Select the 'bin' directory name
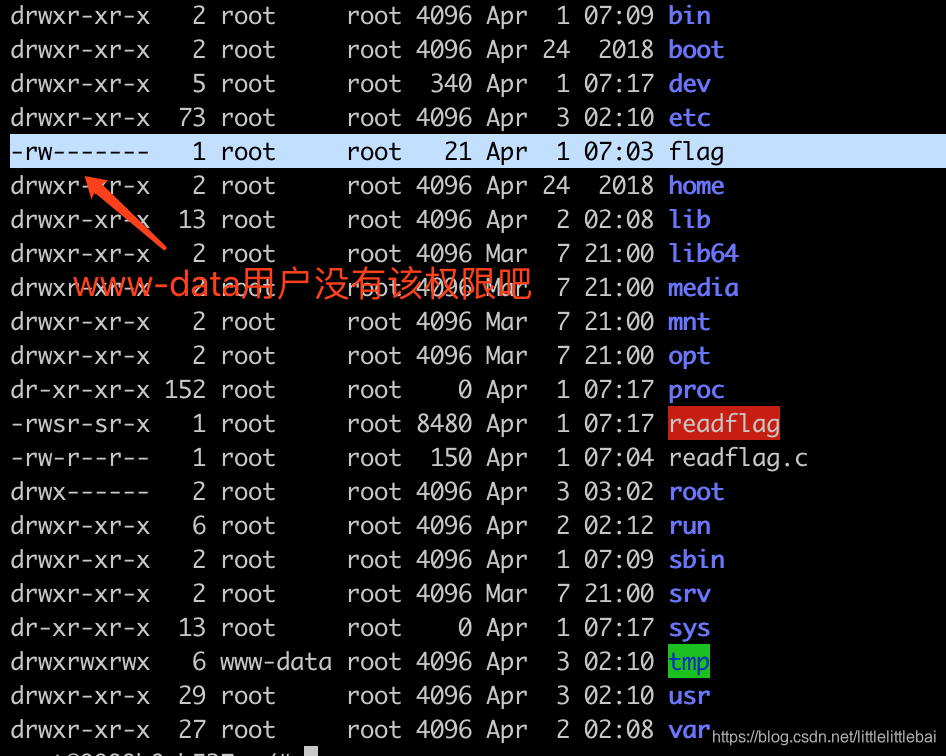The height and width of the screenshot is (756, 946). [x=689, y=16]
